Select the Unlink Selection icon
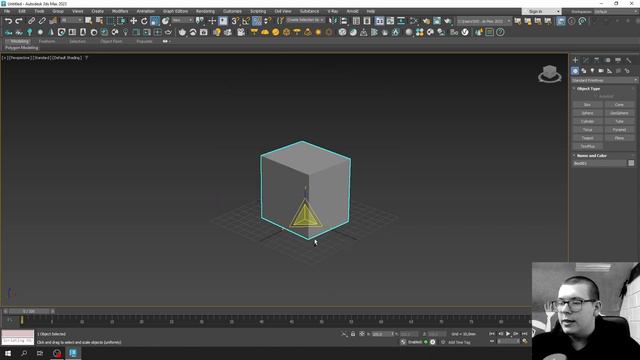This screenshot has width=640, height=360. [x=42, y=21]
